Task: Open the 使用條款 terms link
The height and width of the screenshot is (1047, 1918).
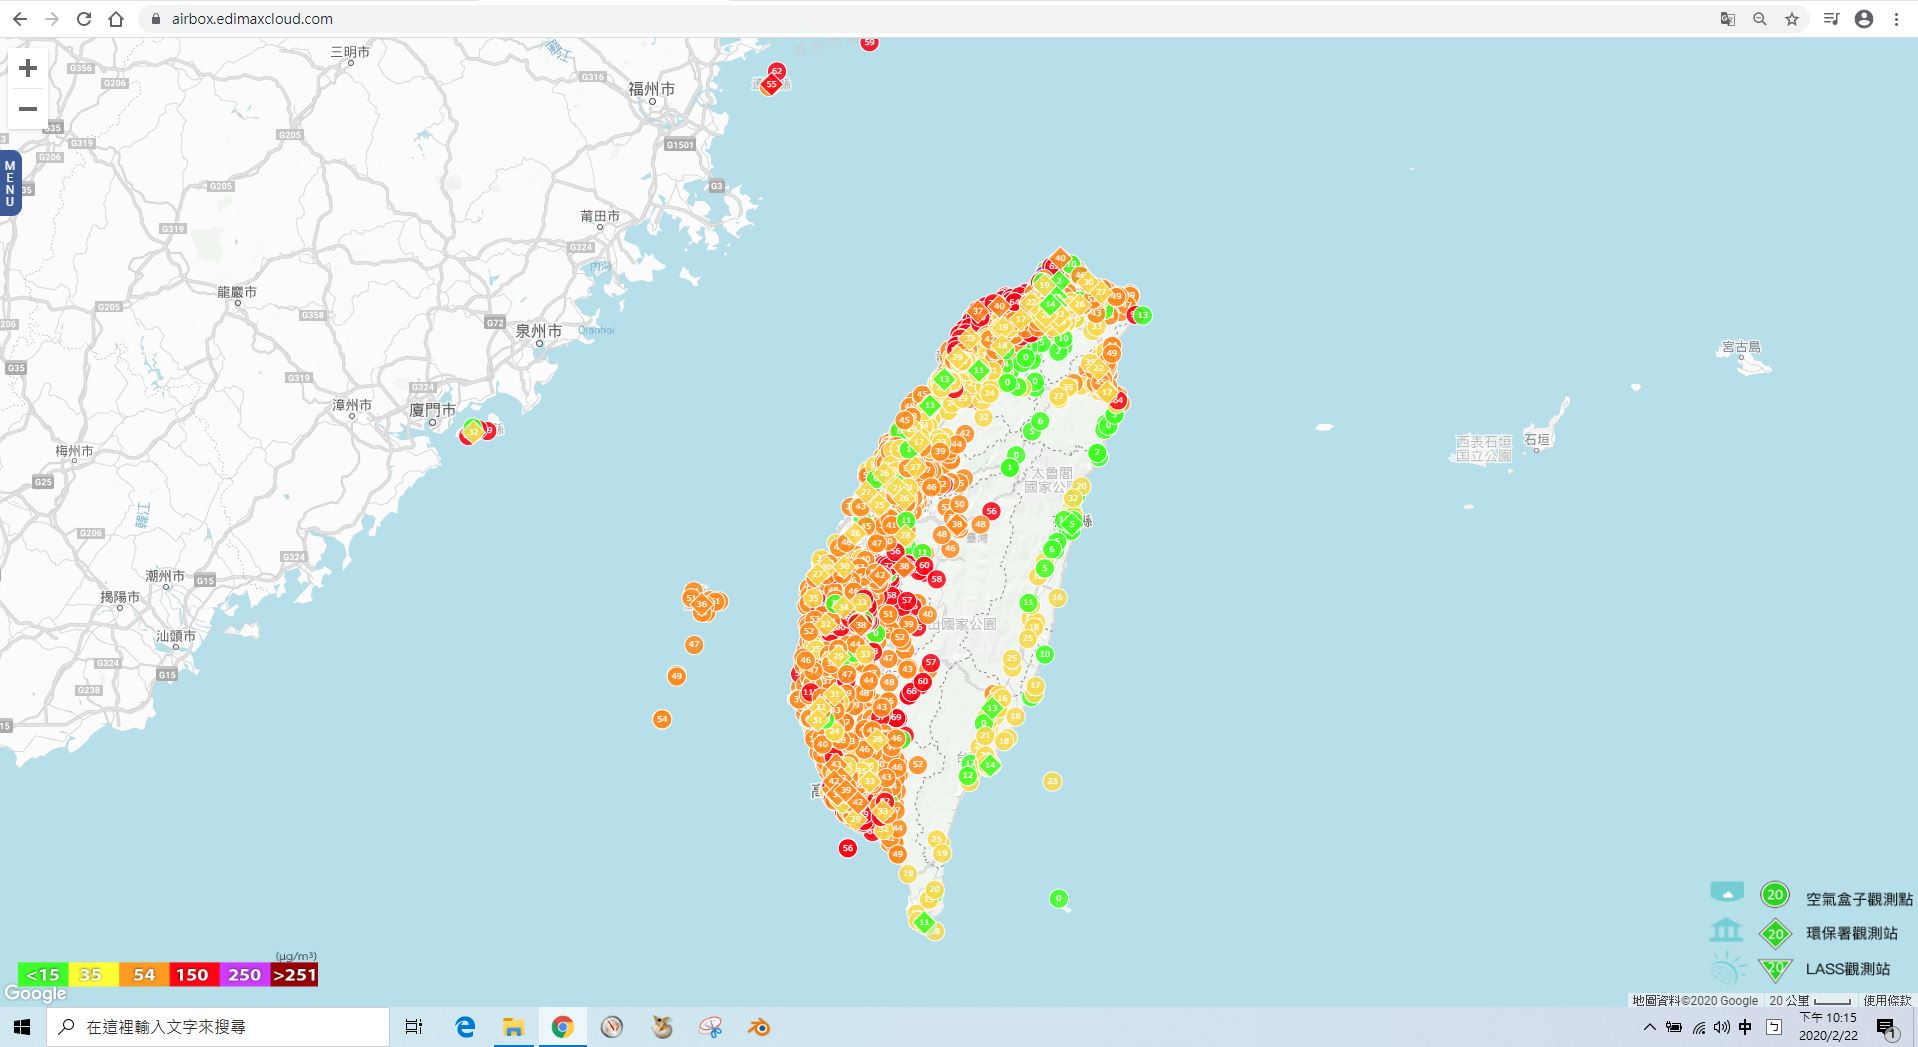Action: (1886, 1000)
